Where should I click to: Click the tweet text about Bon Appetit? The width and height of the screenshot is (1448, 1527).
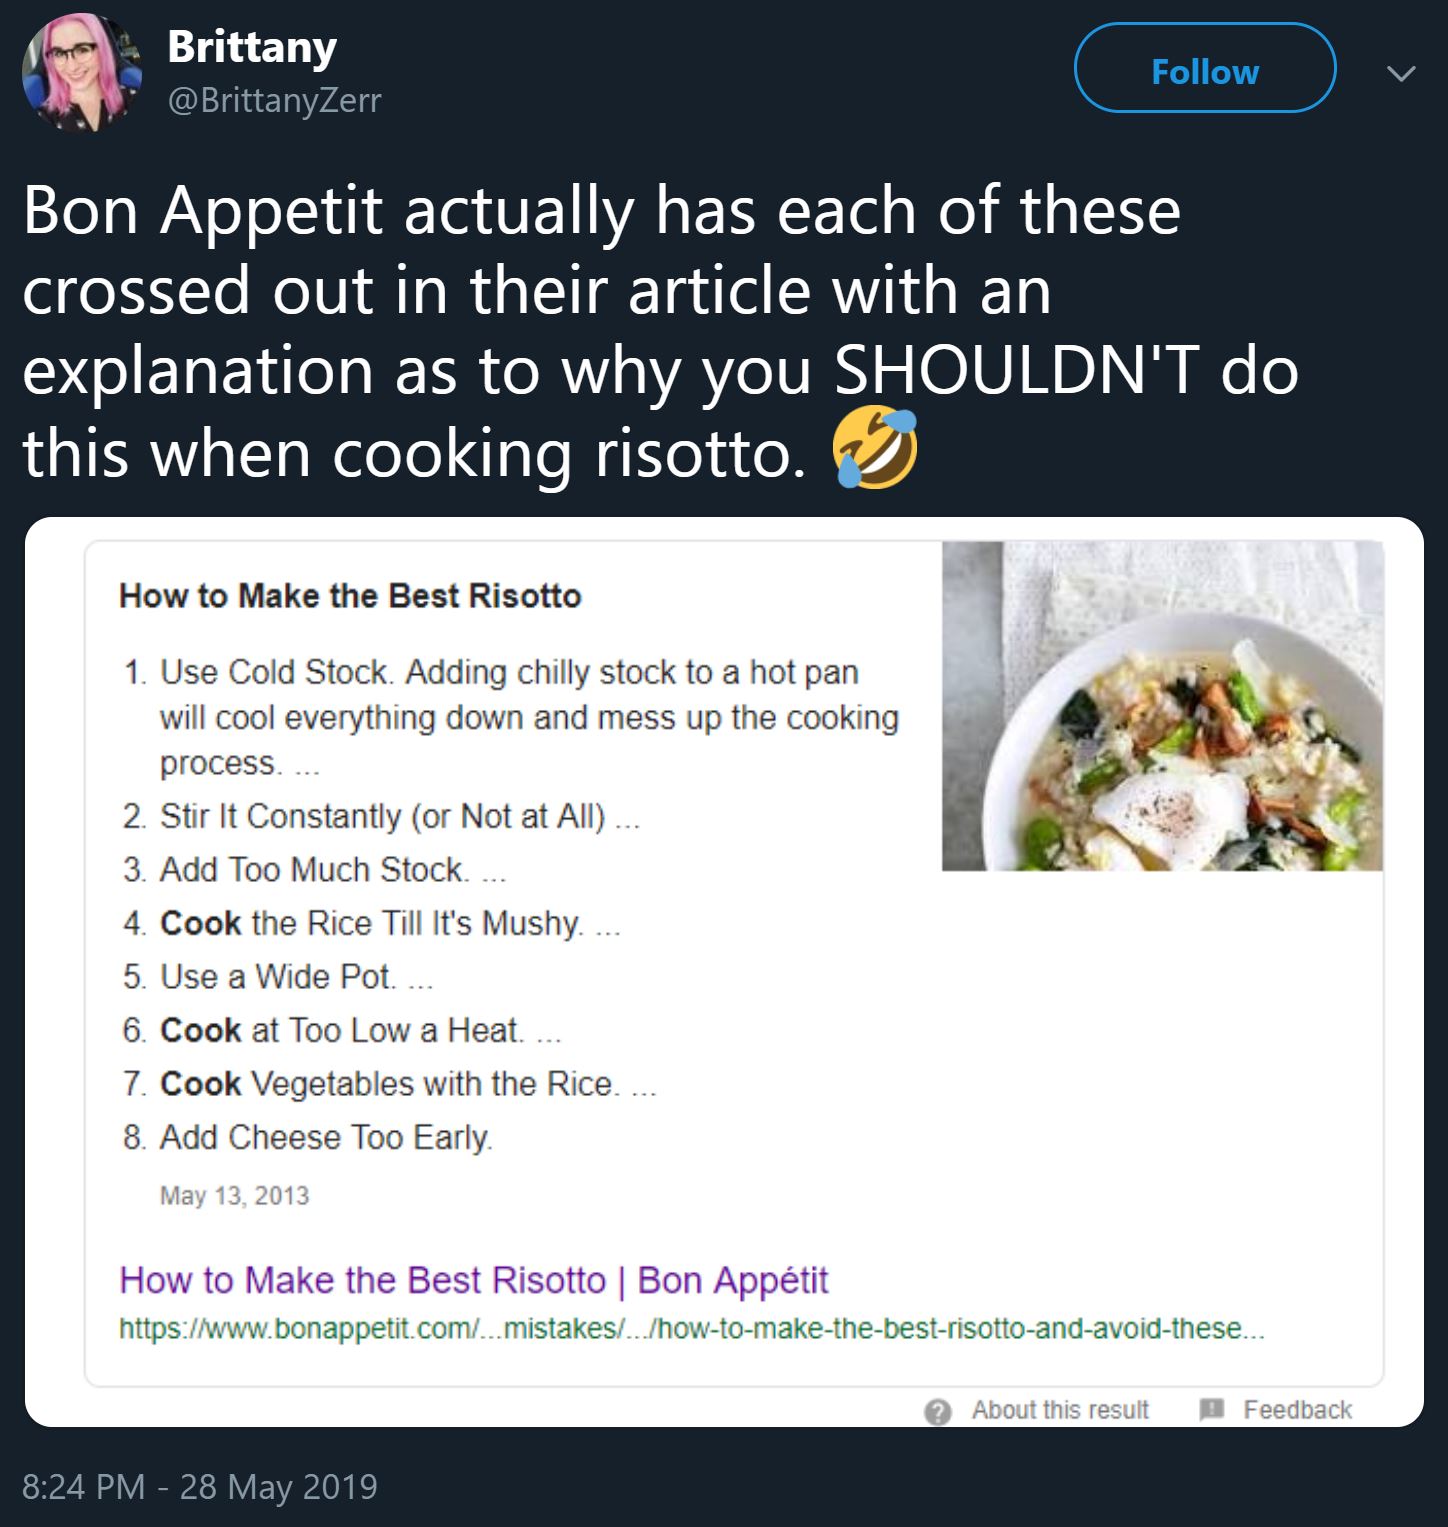tap(660, 330)
